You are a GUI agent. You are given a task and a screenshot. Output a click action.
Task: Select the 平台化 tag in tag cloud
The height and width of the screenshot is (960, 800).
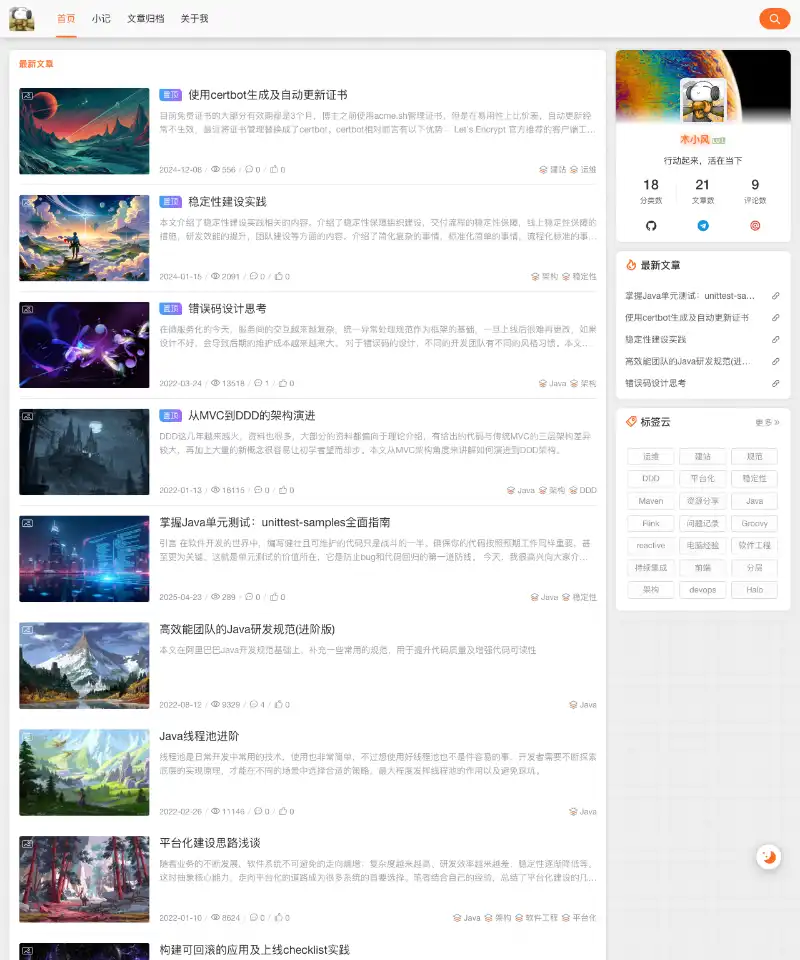click(703, 479)
